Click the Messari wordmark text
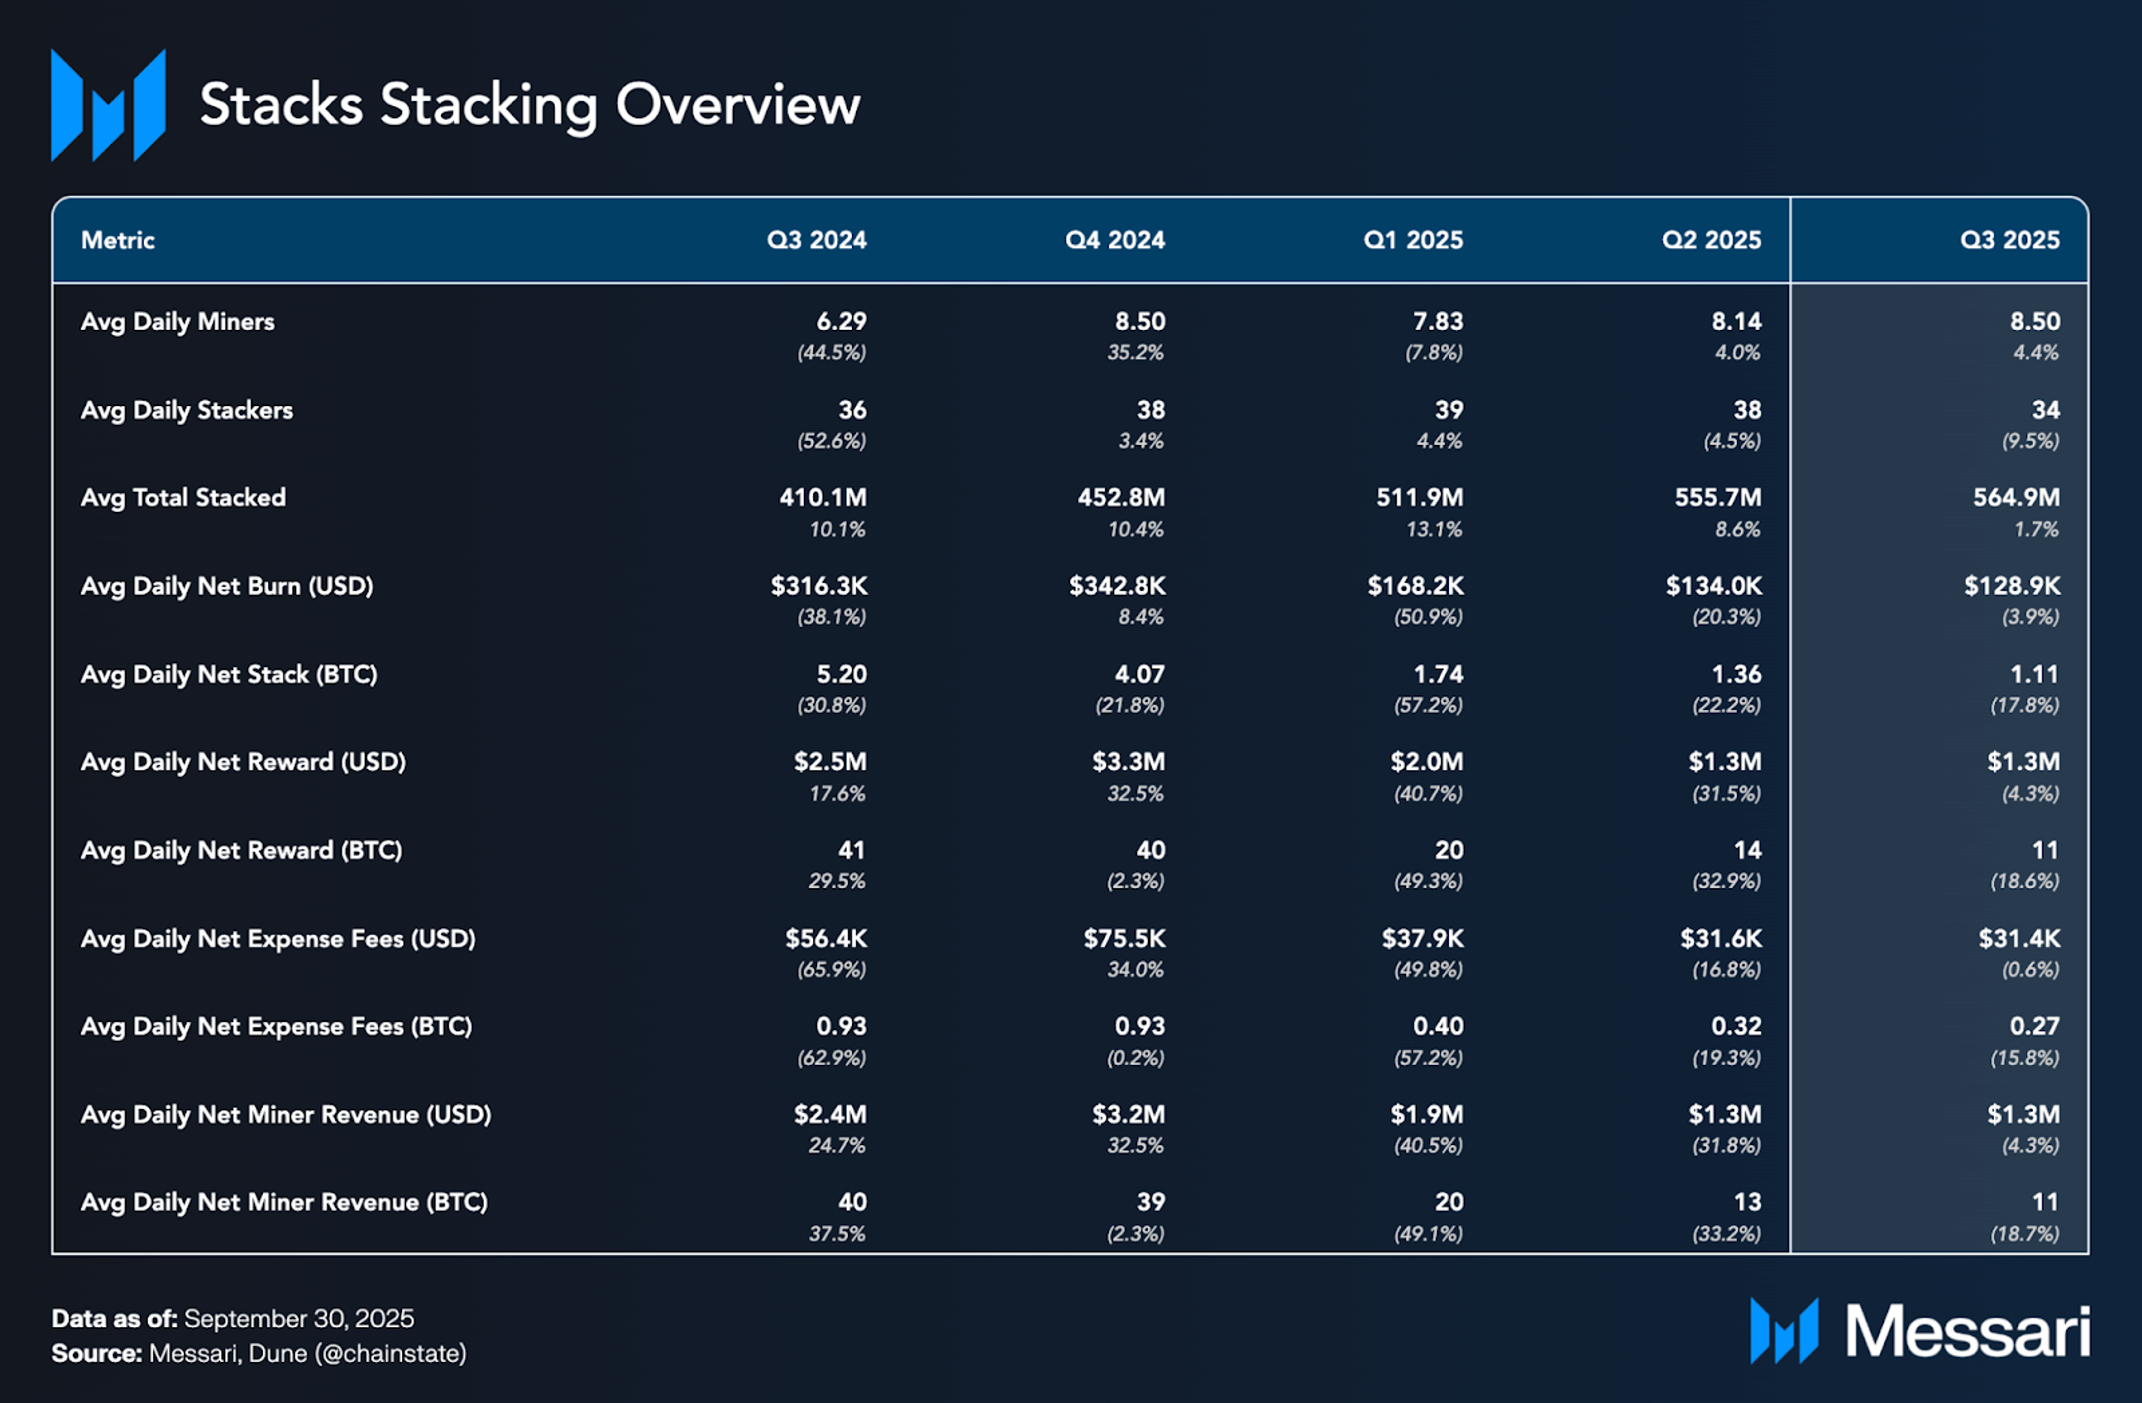The image size is (2142, 1403). (1967, 1332)
